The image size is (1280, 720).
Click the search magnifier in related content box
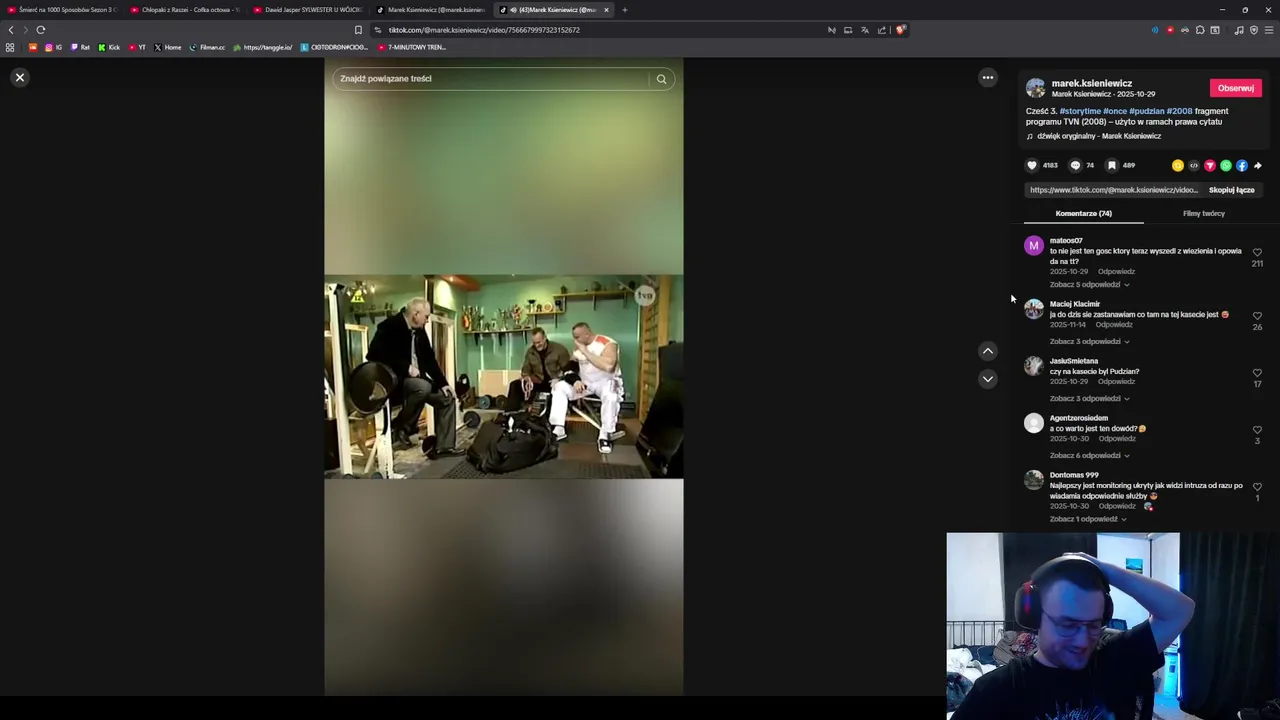click(661, 79)
